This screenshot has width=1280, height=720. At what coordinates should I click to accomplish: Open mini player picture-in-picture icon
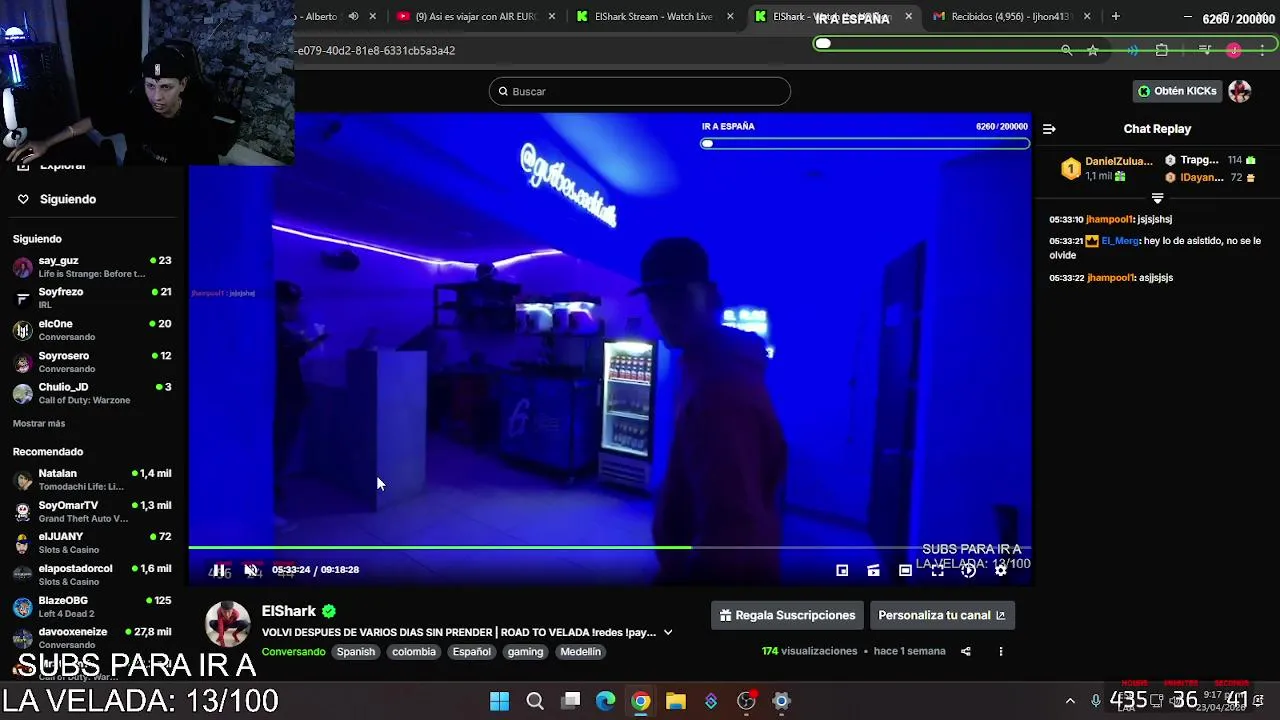click(x=842, y=570)
